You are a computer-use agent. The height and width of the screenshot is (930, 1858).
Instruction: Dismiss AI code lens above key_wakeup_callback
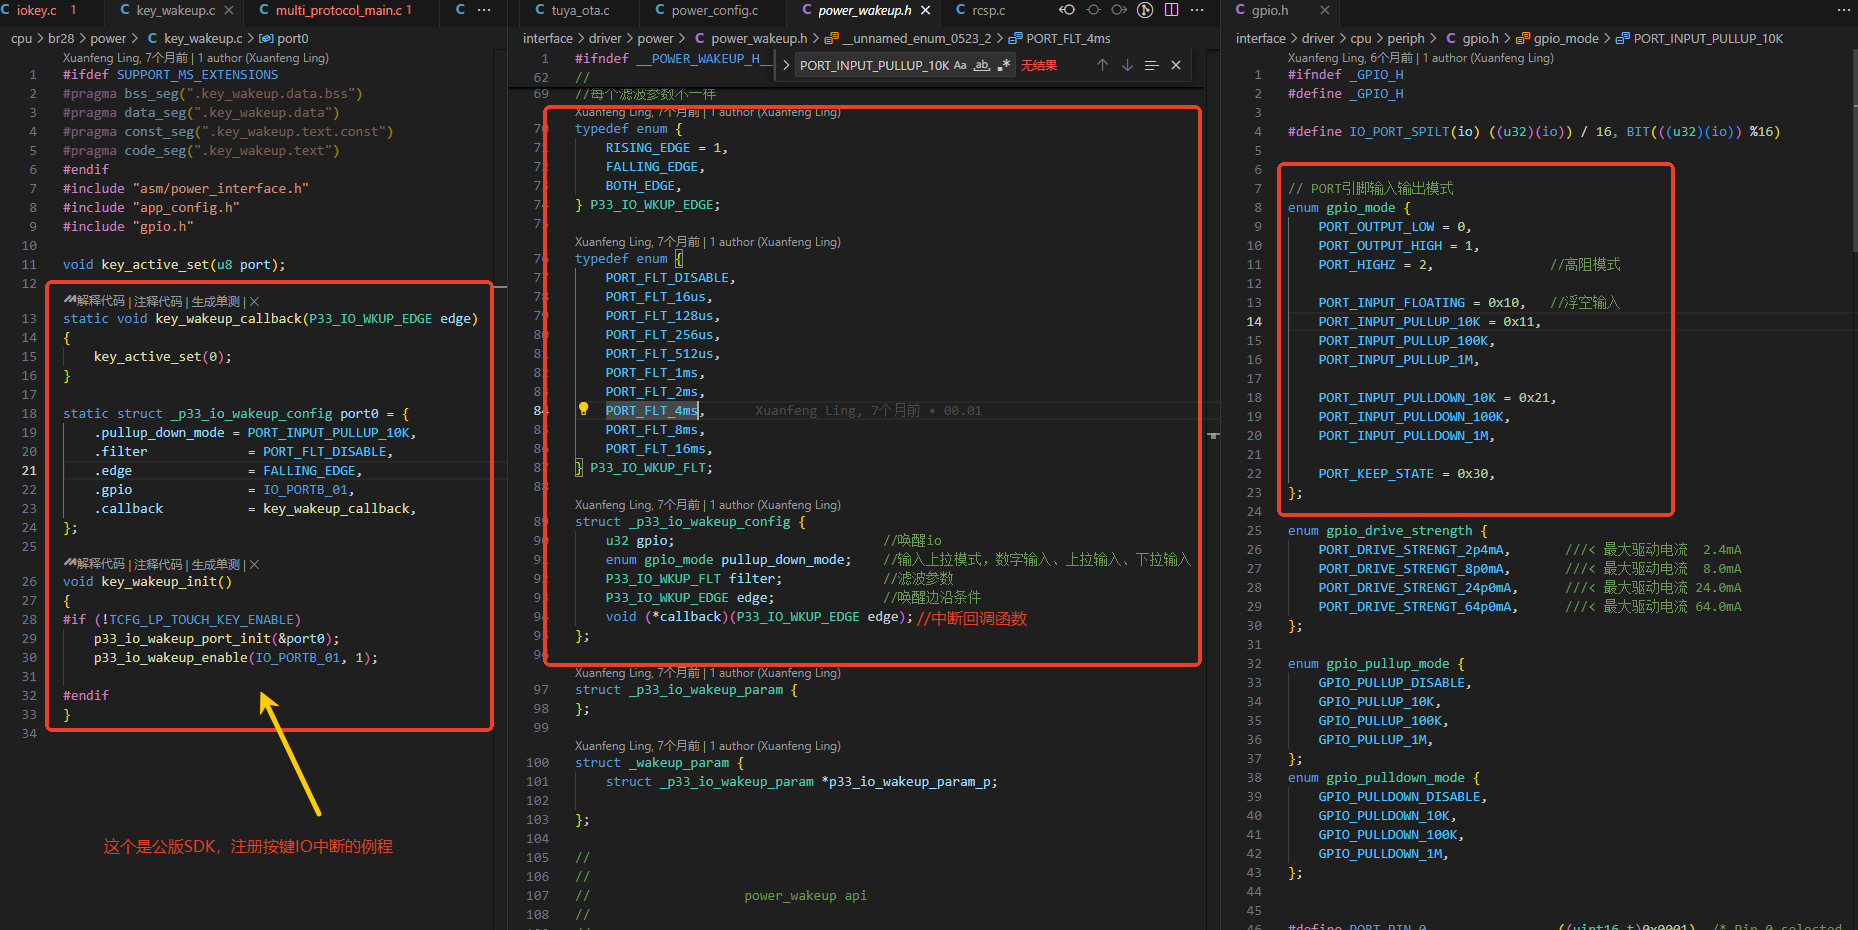(x=254, y=301)
